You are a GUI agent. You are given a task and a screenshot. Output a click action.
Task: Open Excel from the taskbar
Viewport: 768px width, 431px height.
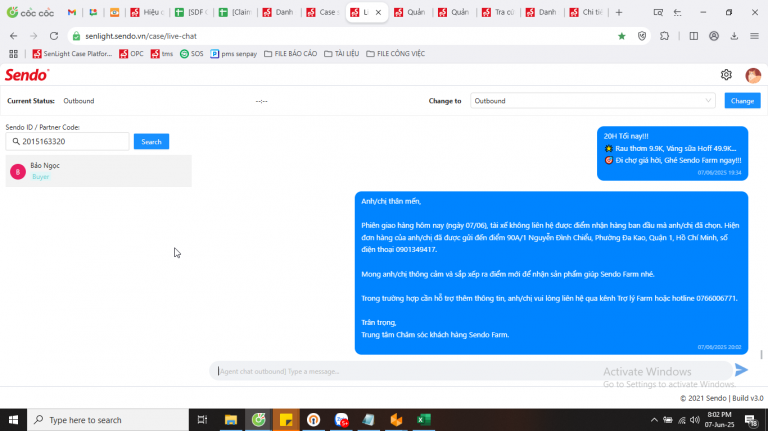(424, 420)
